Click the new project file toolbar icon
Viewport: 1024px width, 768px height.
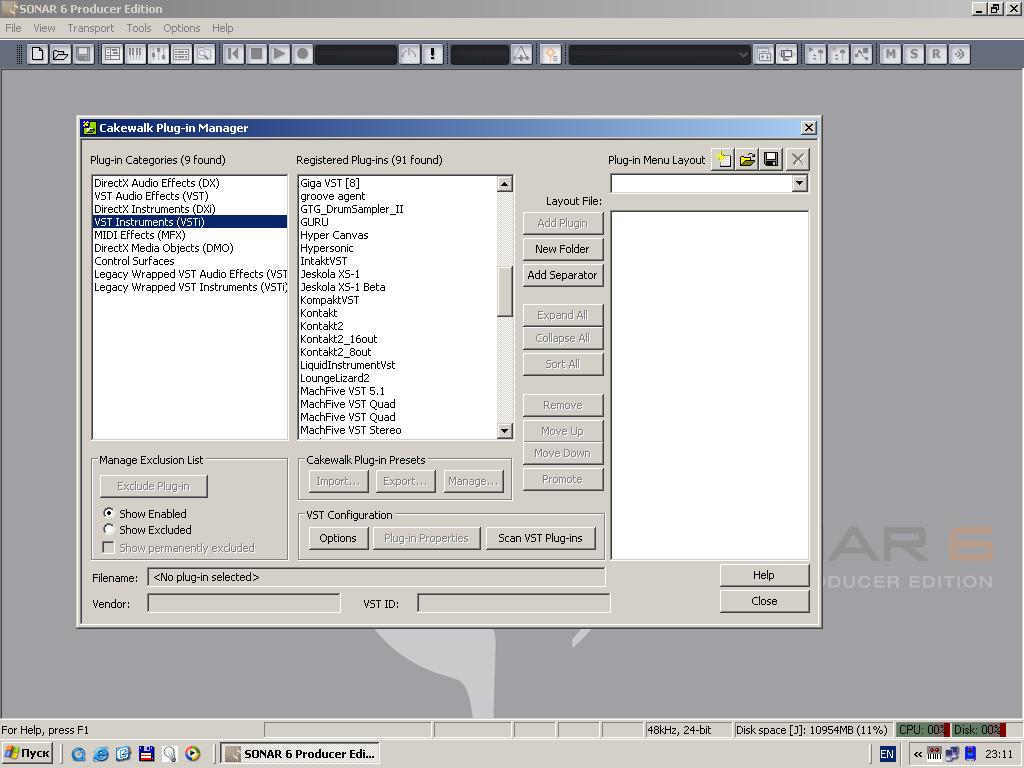(x=37, y=54)
